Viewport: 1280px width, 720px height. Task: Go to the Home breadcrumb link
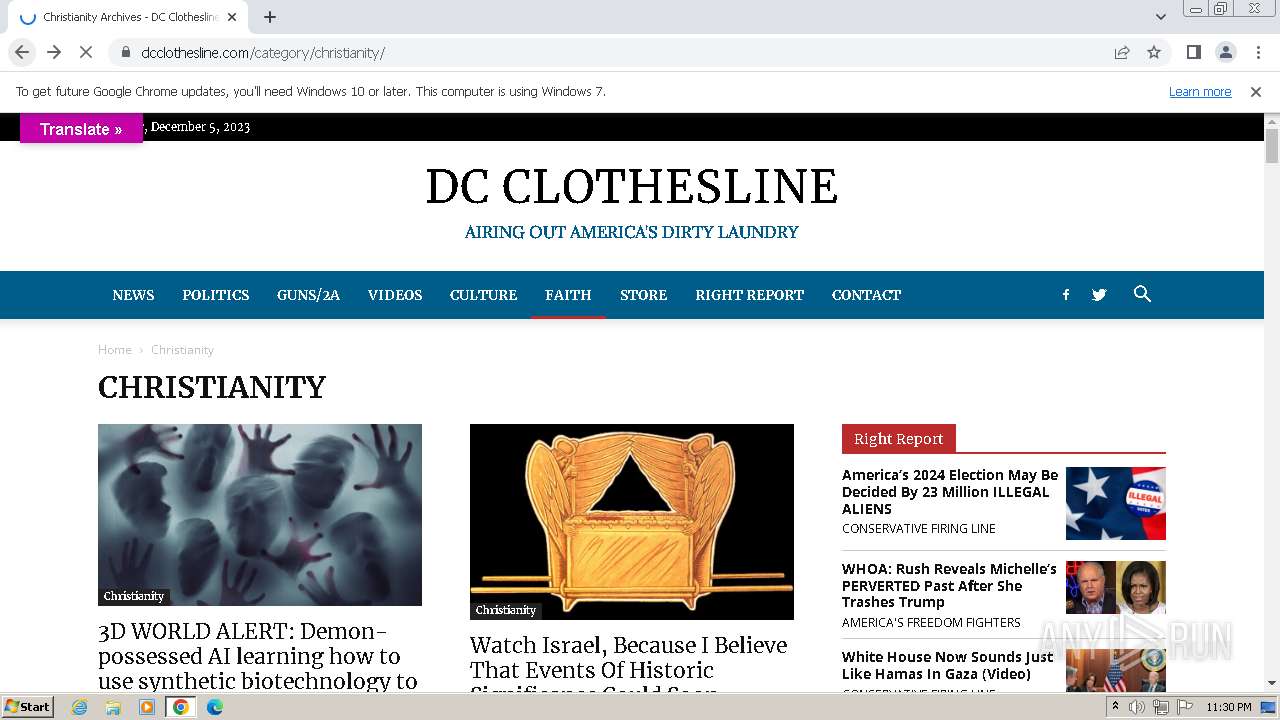[115, 350]
